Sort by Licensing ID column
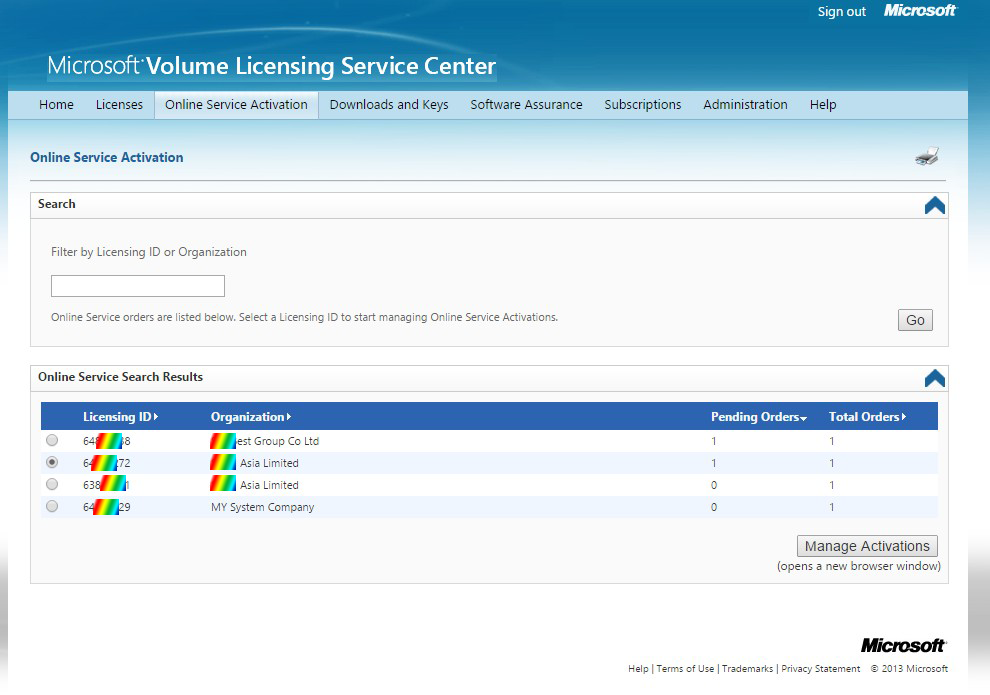Image resolution: width=990 pixels, height=695 pixels. pyautogui.click(x=120, y=417)
